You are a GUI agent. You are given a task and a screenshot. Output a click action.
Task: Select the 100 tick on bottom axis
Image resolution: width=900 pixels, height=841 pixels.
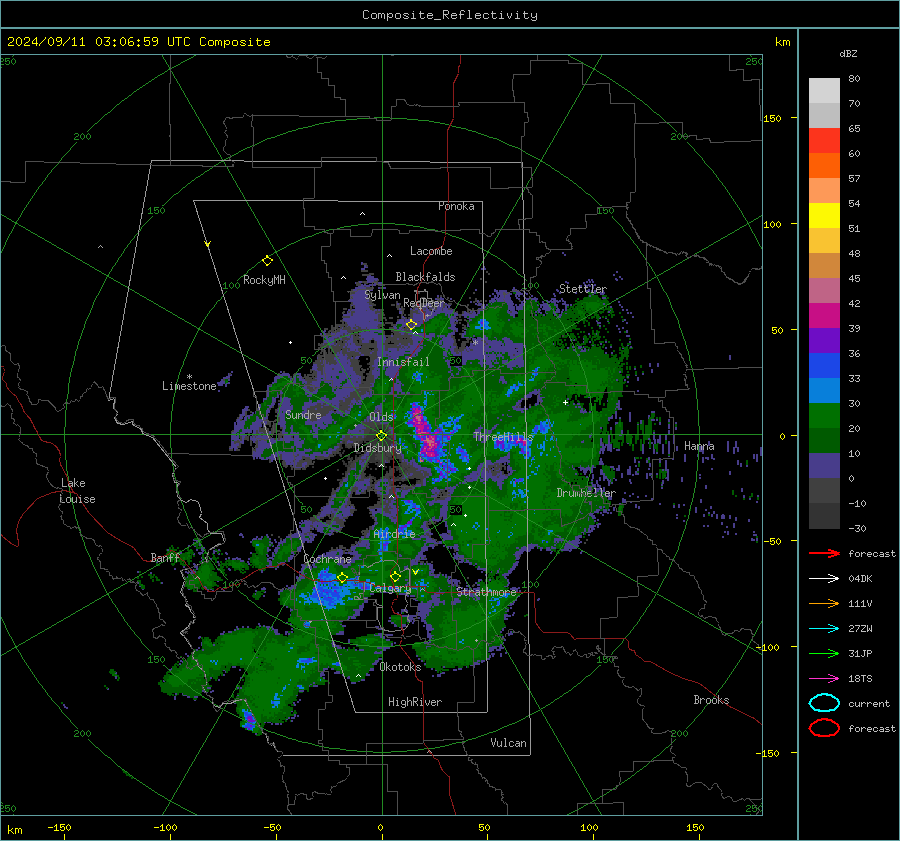click(x=589, y=827)
